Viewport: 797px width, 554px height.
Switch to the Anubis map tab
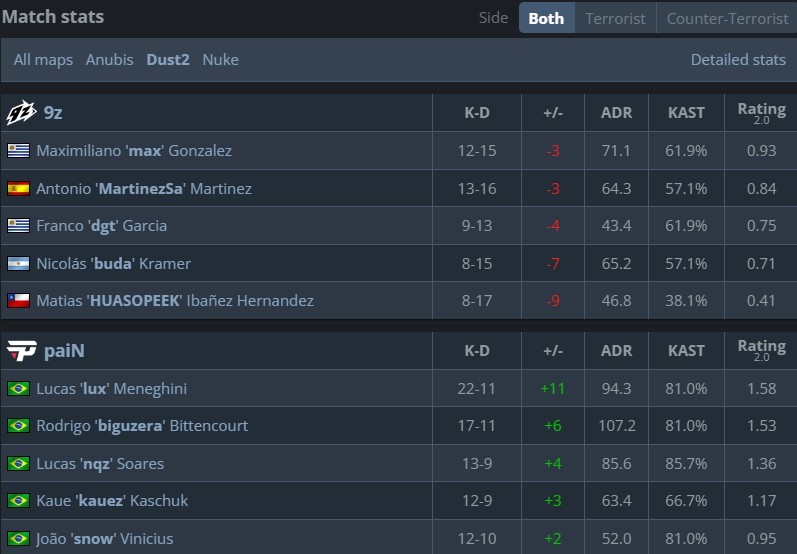109,60
